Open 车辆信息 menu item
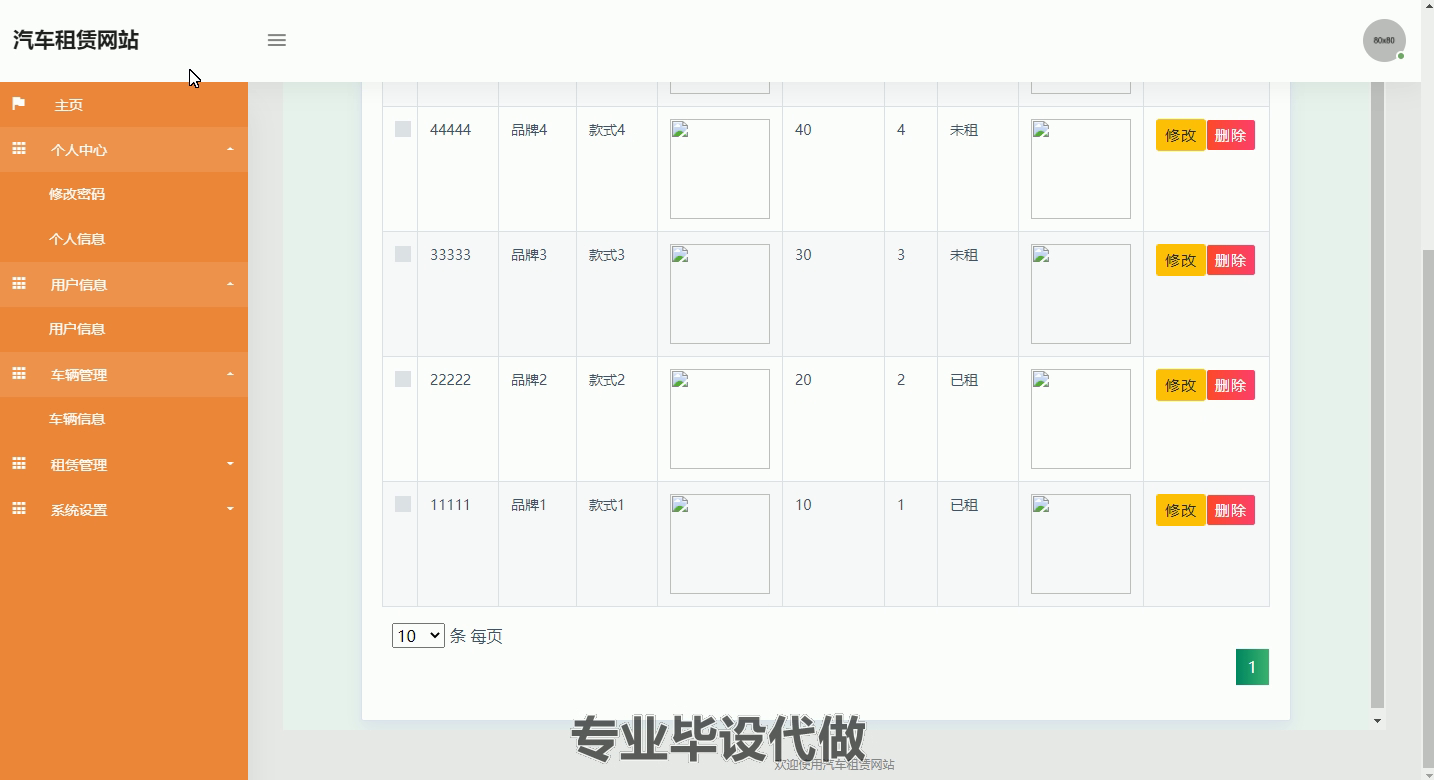Image resolution: width=1434 pixels, height=780 pixels. point(77,419)
